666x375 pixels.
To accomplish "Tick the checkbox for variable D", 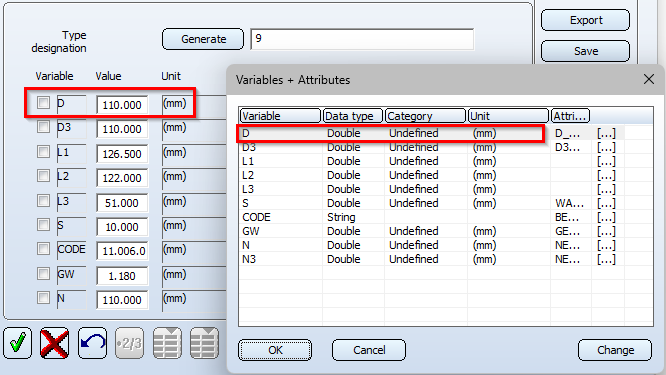I will click(43, 102).
